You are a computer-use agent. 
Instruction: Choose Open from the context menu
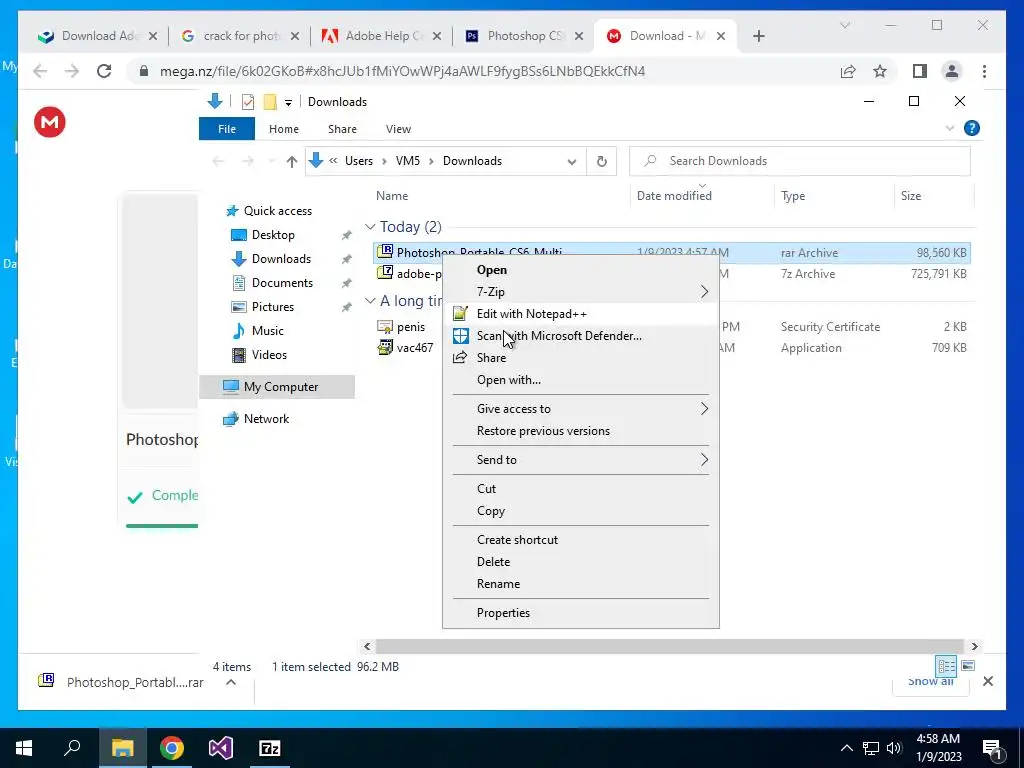pyautogui.click(x=581, y=270)
